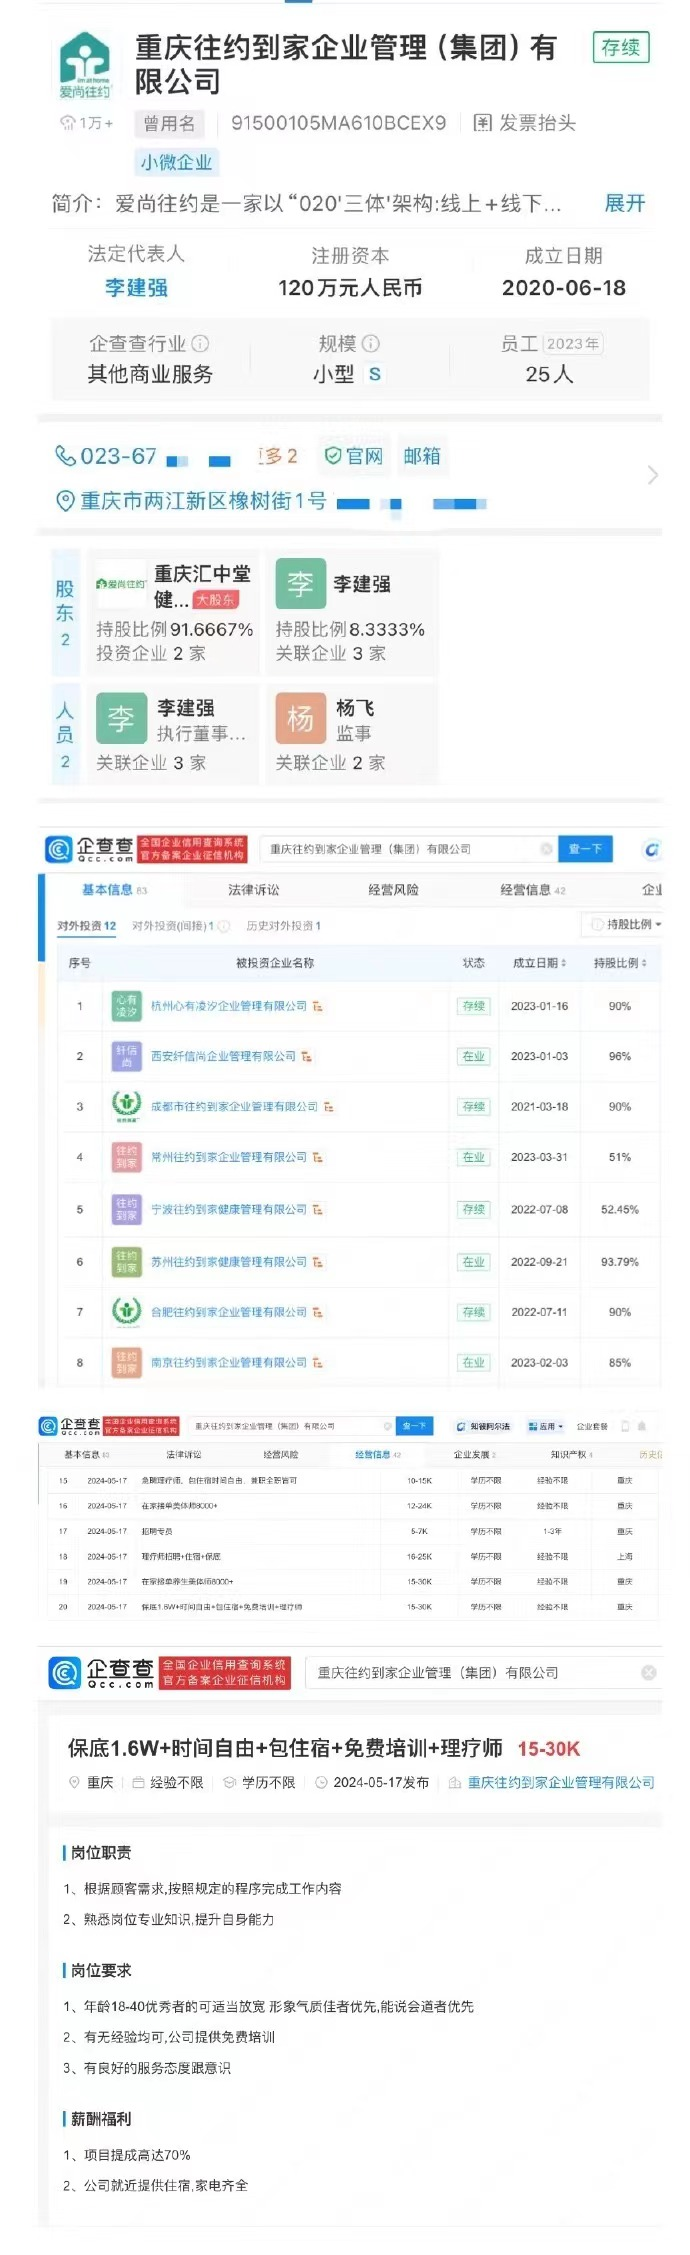Click the 爱尚往约 company logo at top

pyautogui.click(x=84, y=65)
